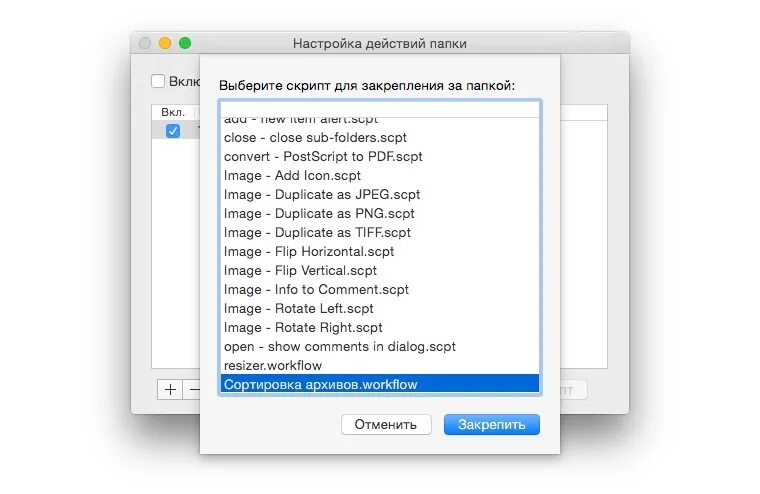
Task: Click the Отменить button
Action: [x=386, y=424]
